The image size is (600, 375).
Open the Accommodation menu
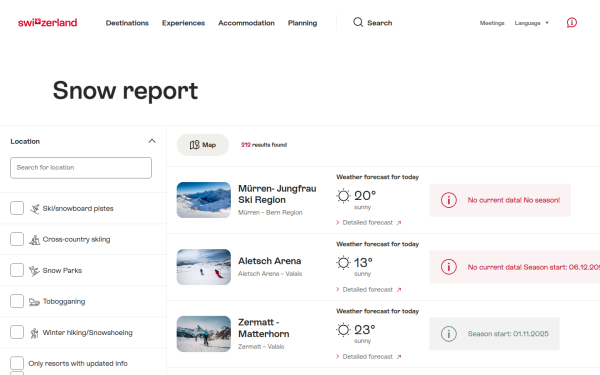pyautogui.click(x=246, y=23)
